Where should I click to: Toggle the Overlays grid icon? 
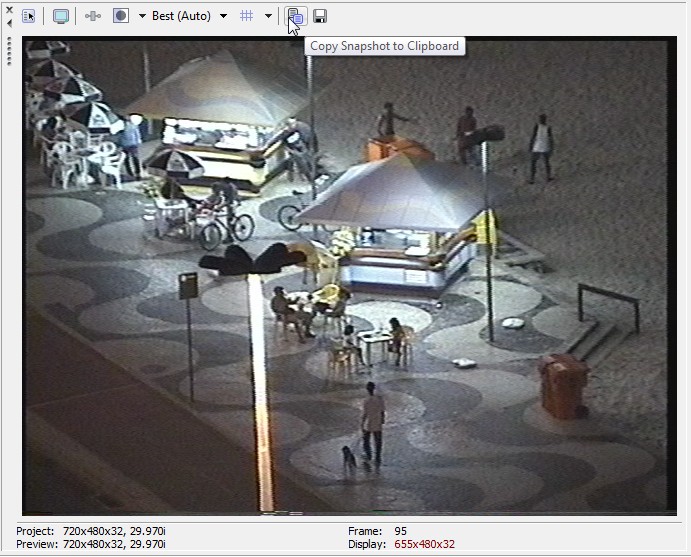pos(247,16)
